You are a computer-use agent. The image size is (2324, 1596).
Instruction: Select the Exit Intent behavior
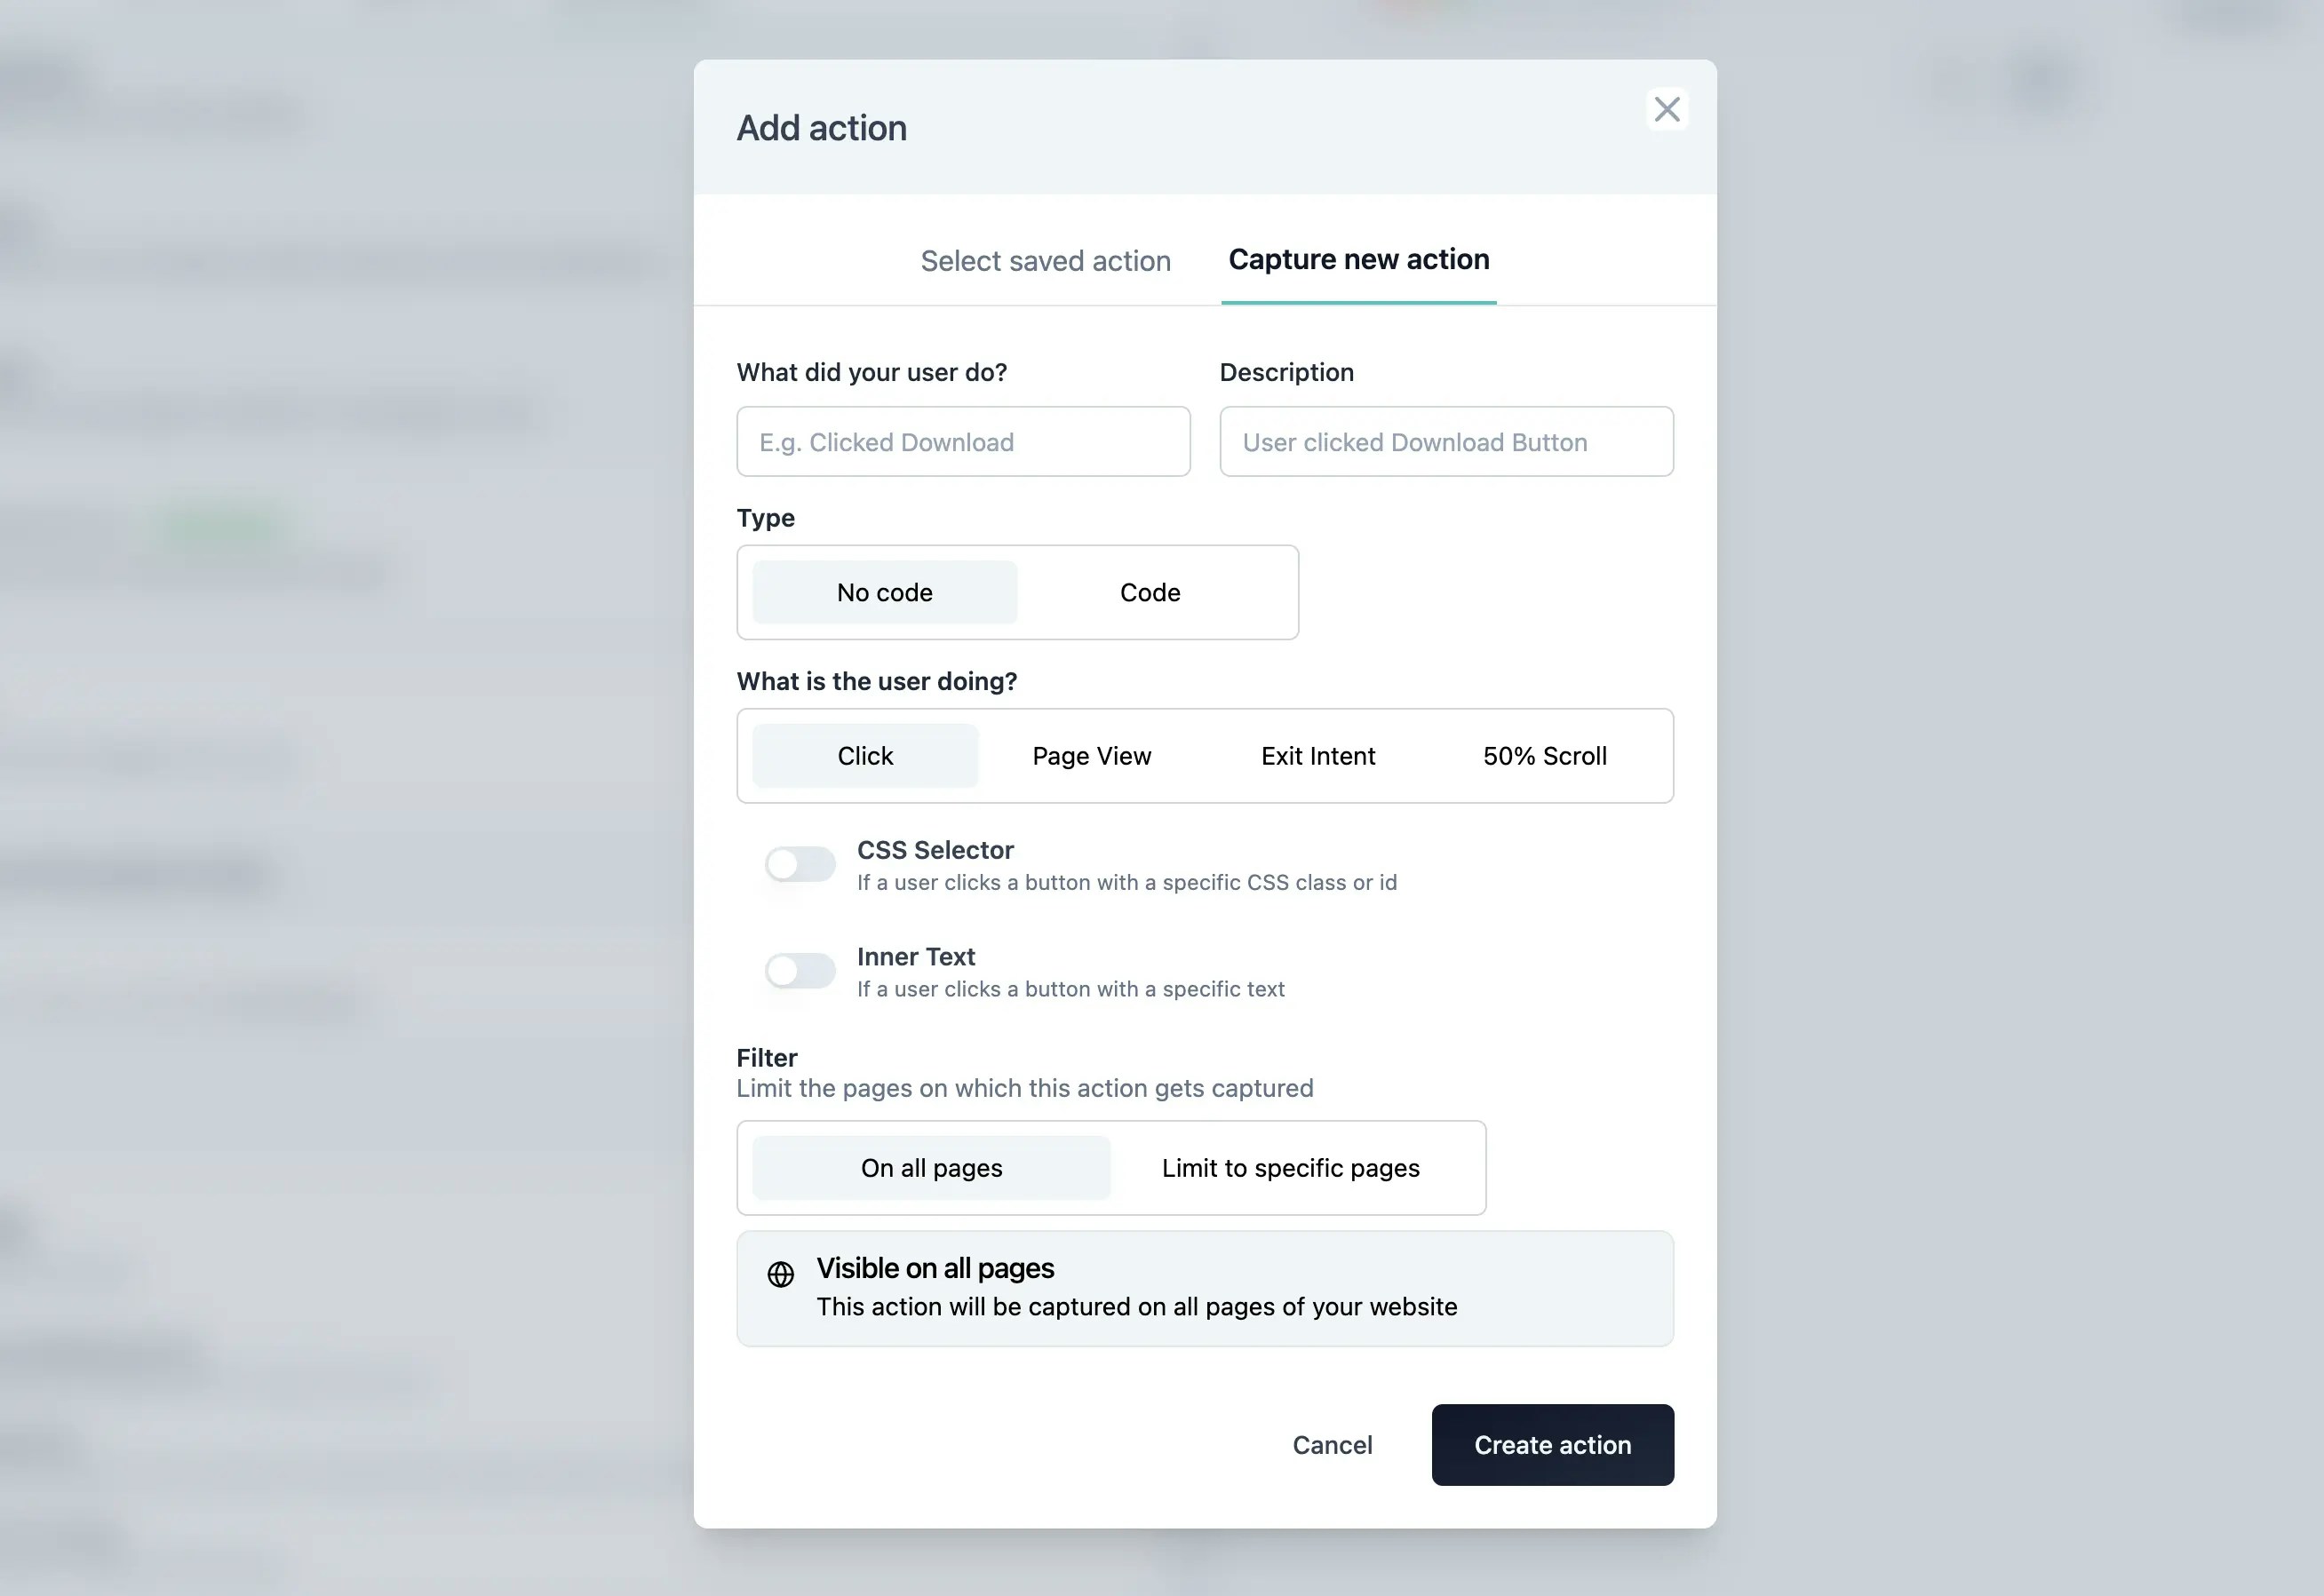1318,755
